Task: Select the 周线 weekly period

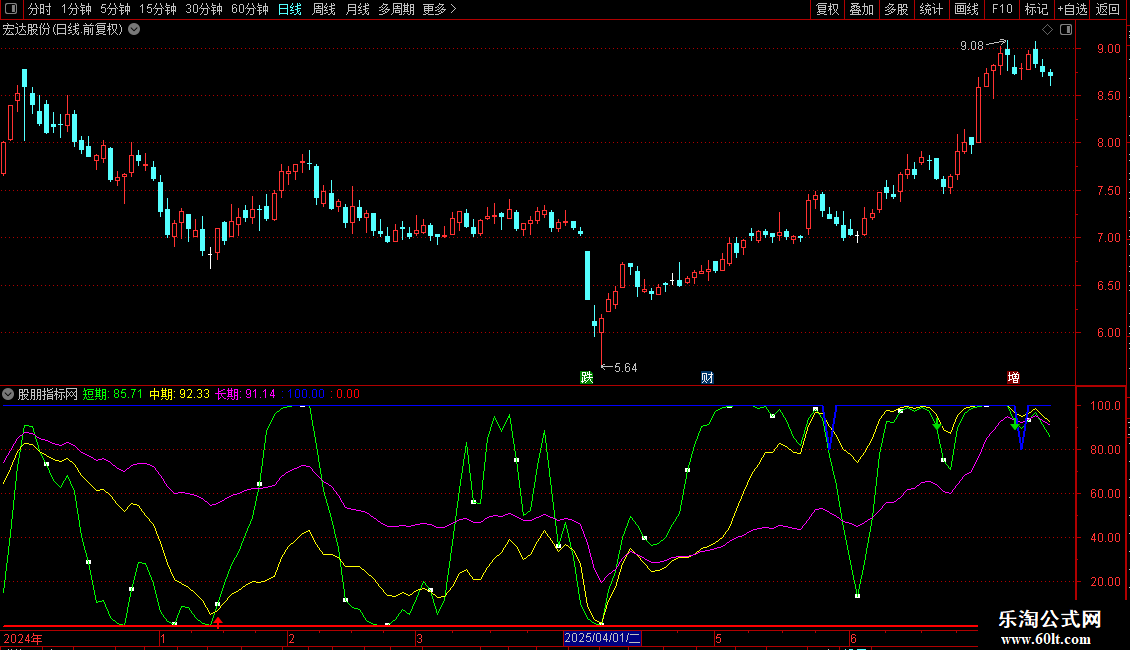Action: [324, 10]
